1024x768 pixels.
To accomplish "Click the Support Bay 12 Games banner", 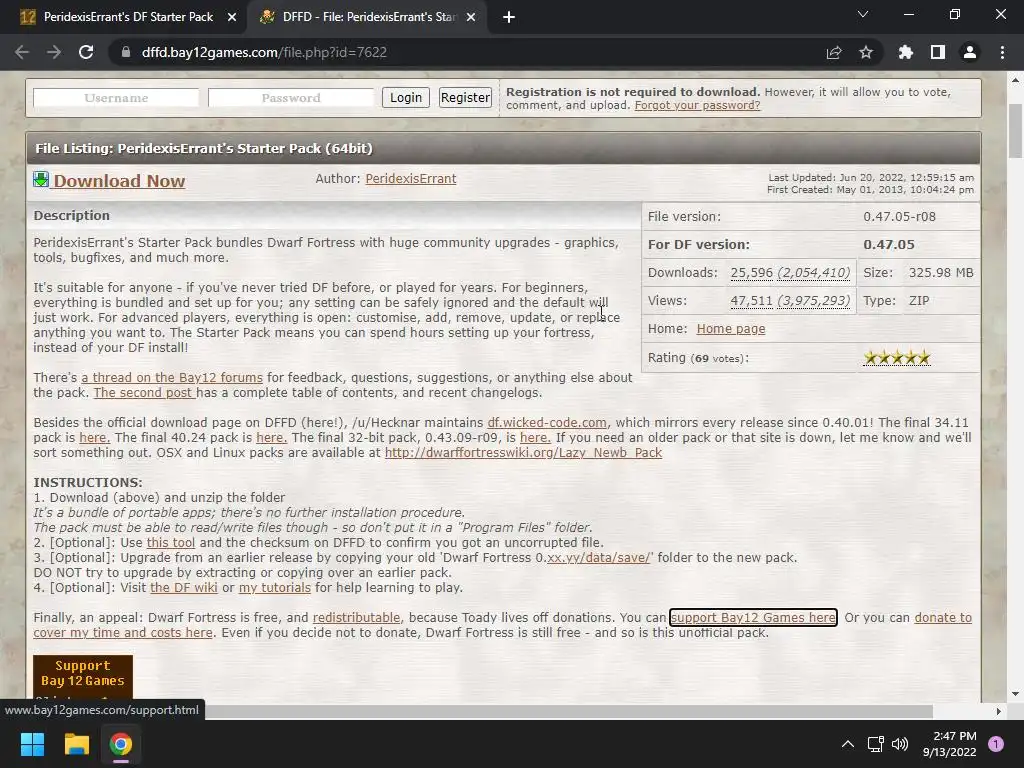I will pyautogui.click(x=83, y=677).
